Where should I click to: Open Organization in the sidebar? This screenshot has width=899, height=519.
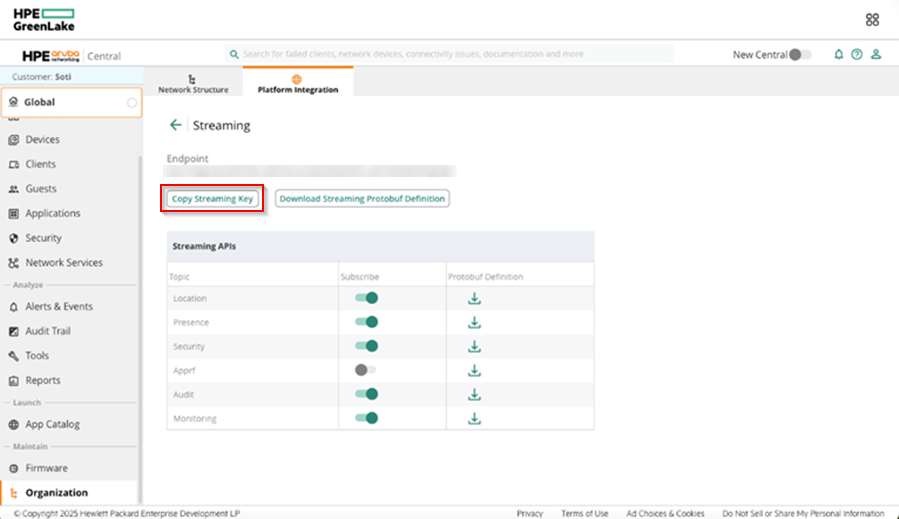(x=69, y=493)
